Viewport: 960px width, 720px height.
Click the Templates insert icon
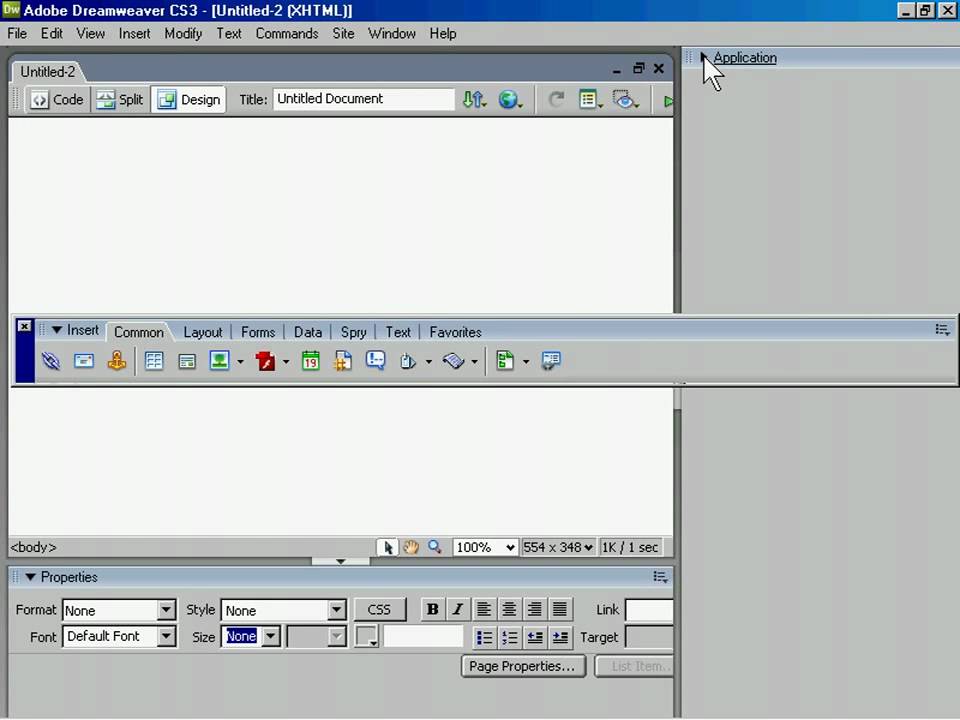505,361
